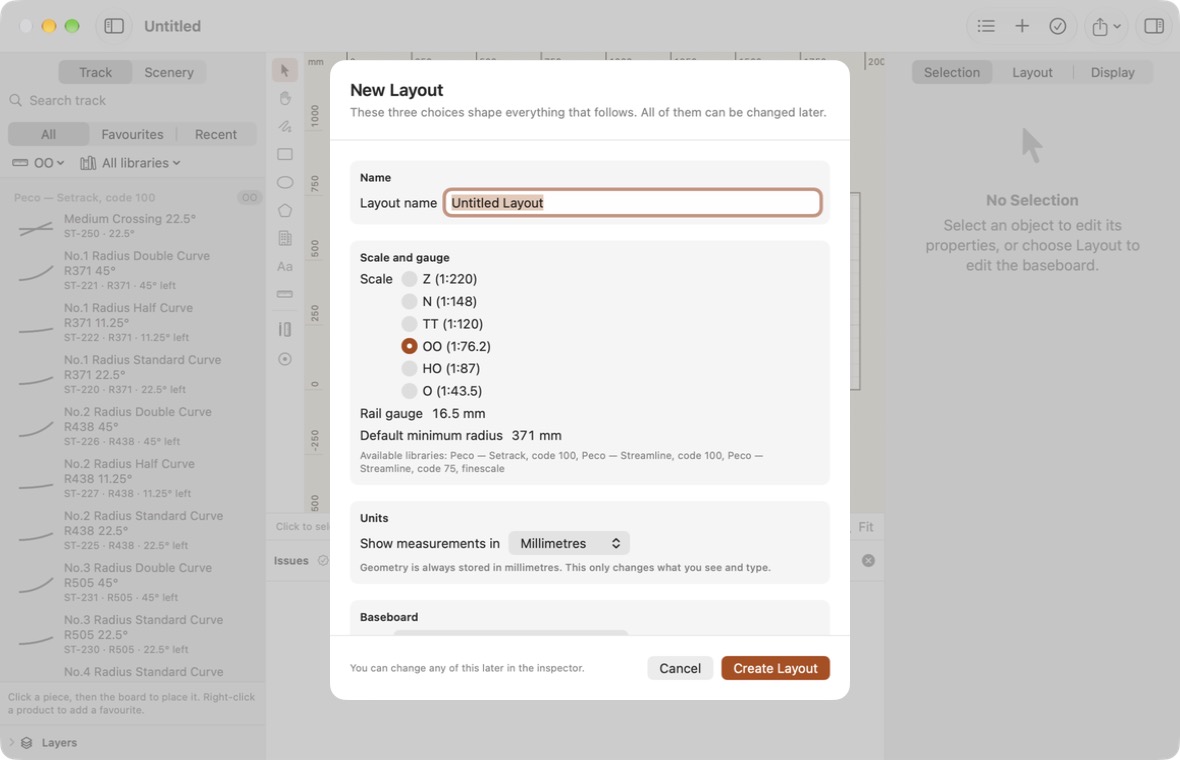
Task: Select the Aa text tool
Action: [x=284, y=266]
